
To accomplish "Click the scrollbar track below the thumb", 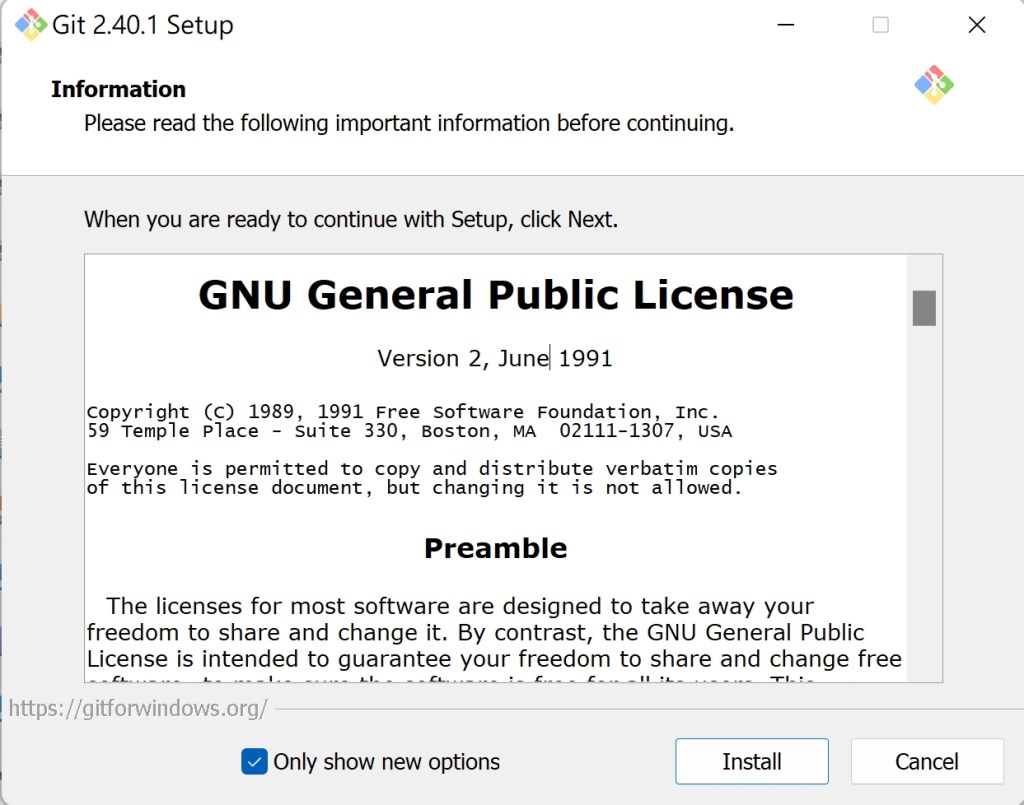I will click(x=923, y=500).
